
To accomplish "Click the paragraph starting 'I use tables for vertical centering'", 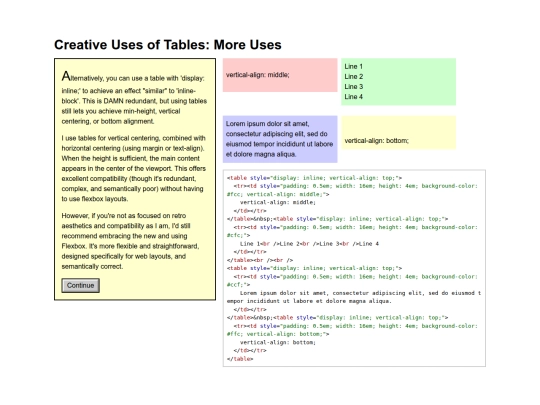I will [x=134, y=168].
